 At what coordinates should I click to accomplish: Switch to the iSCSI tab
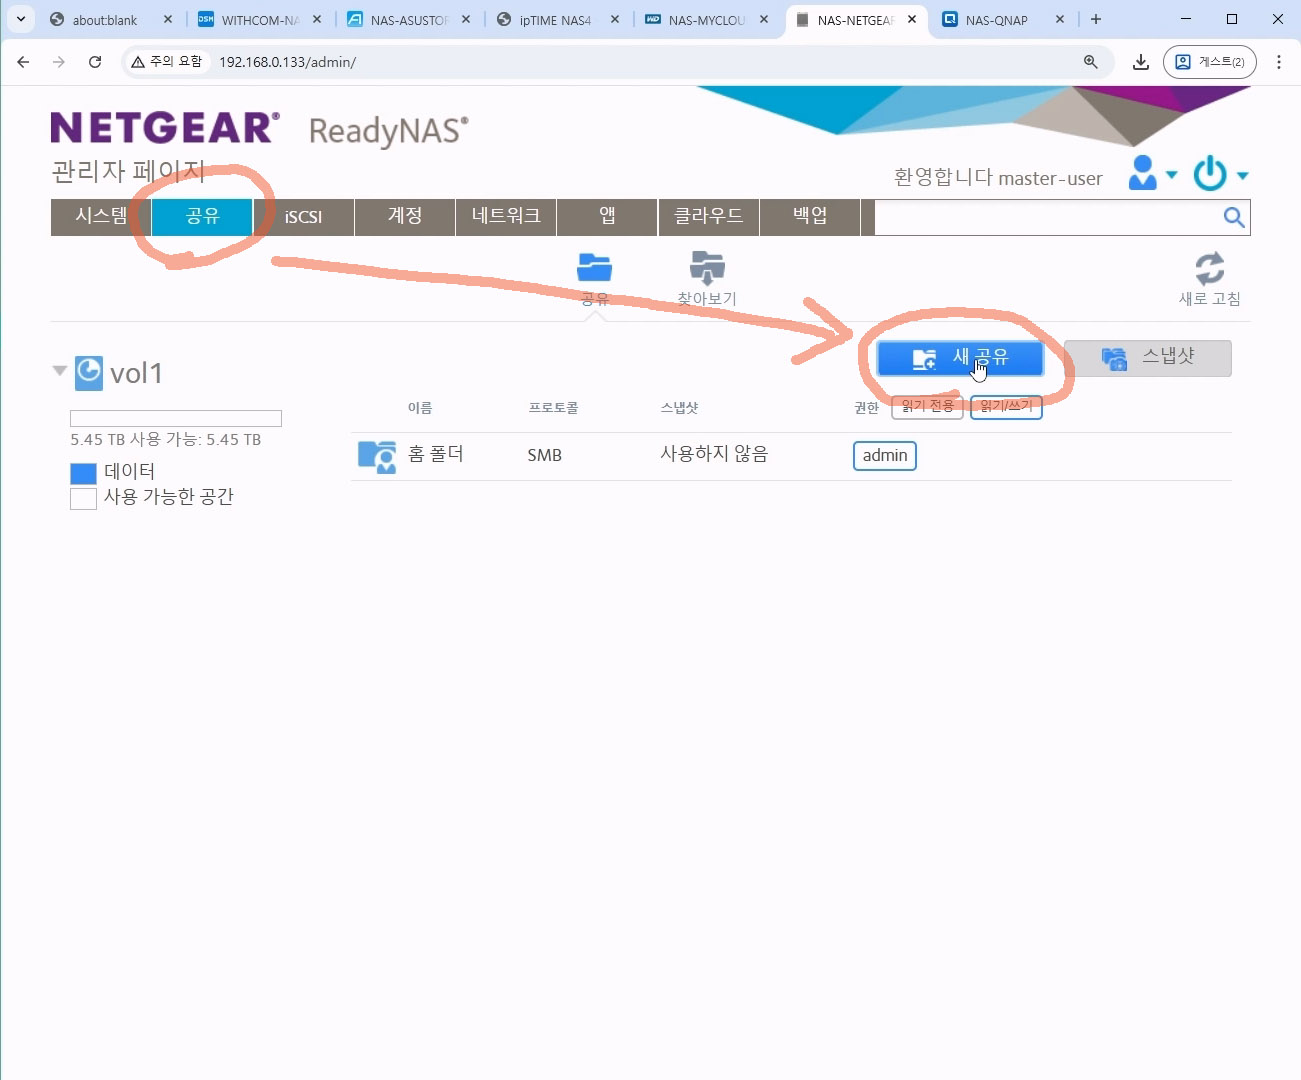(303, 217)
